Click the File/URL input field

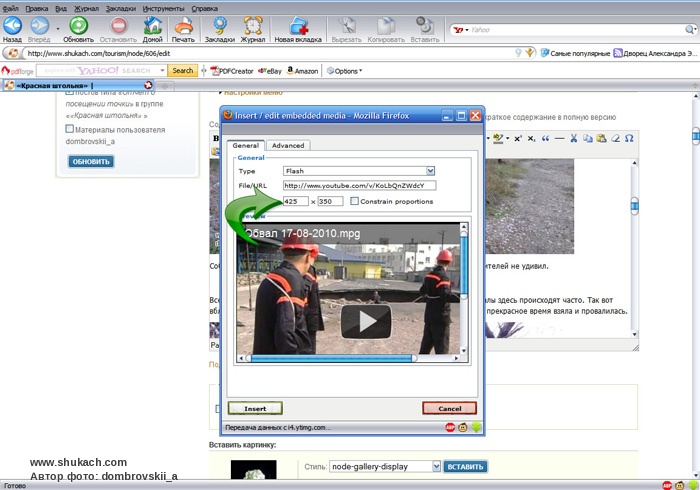pos(359,185)
